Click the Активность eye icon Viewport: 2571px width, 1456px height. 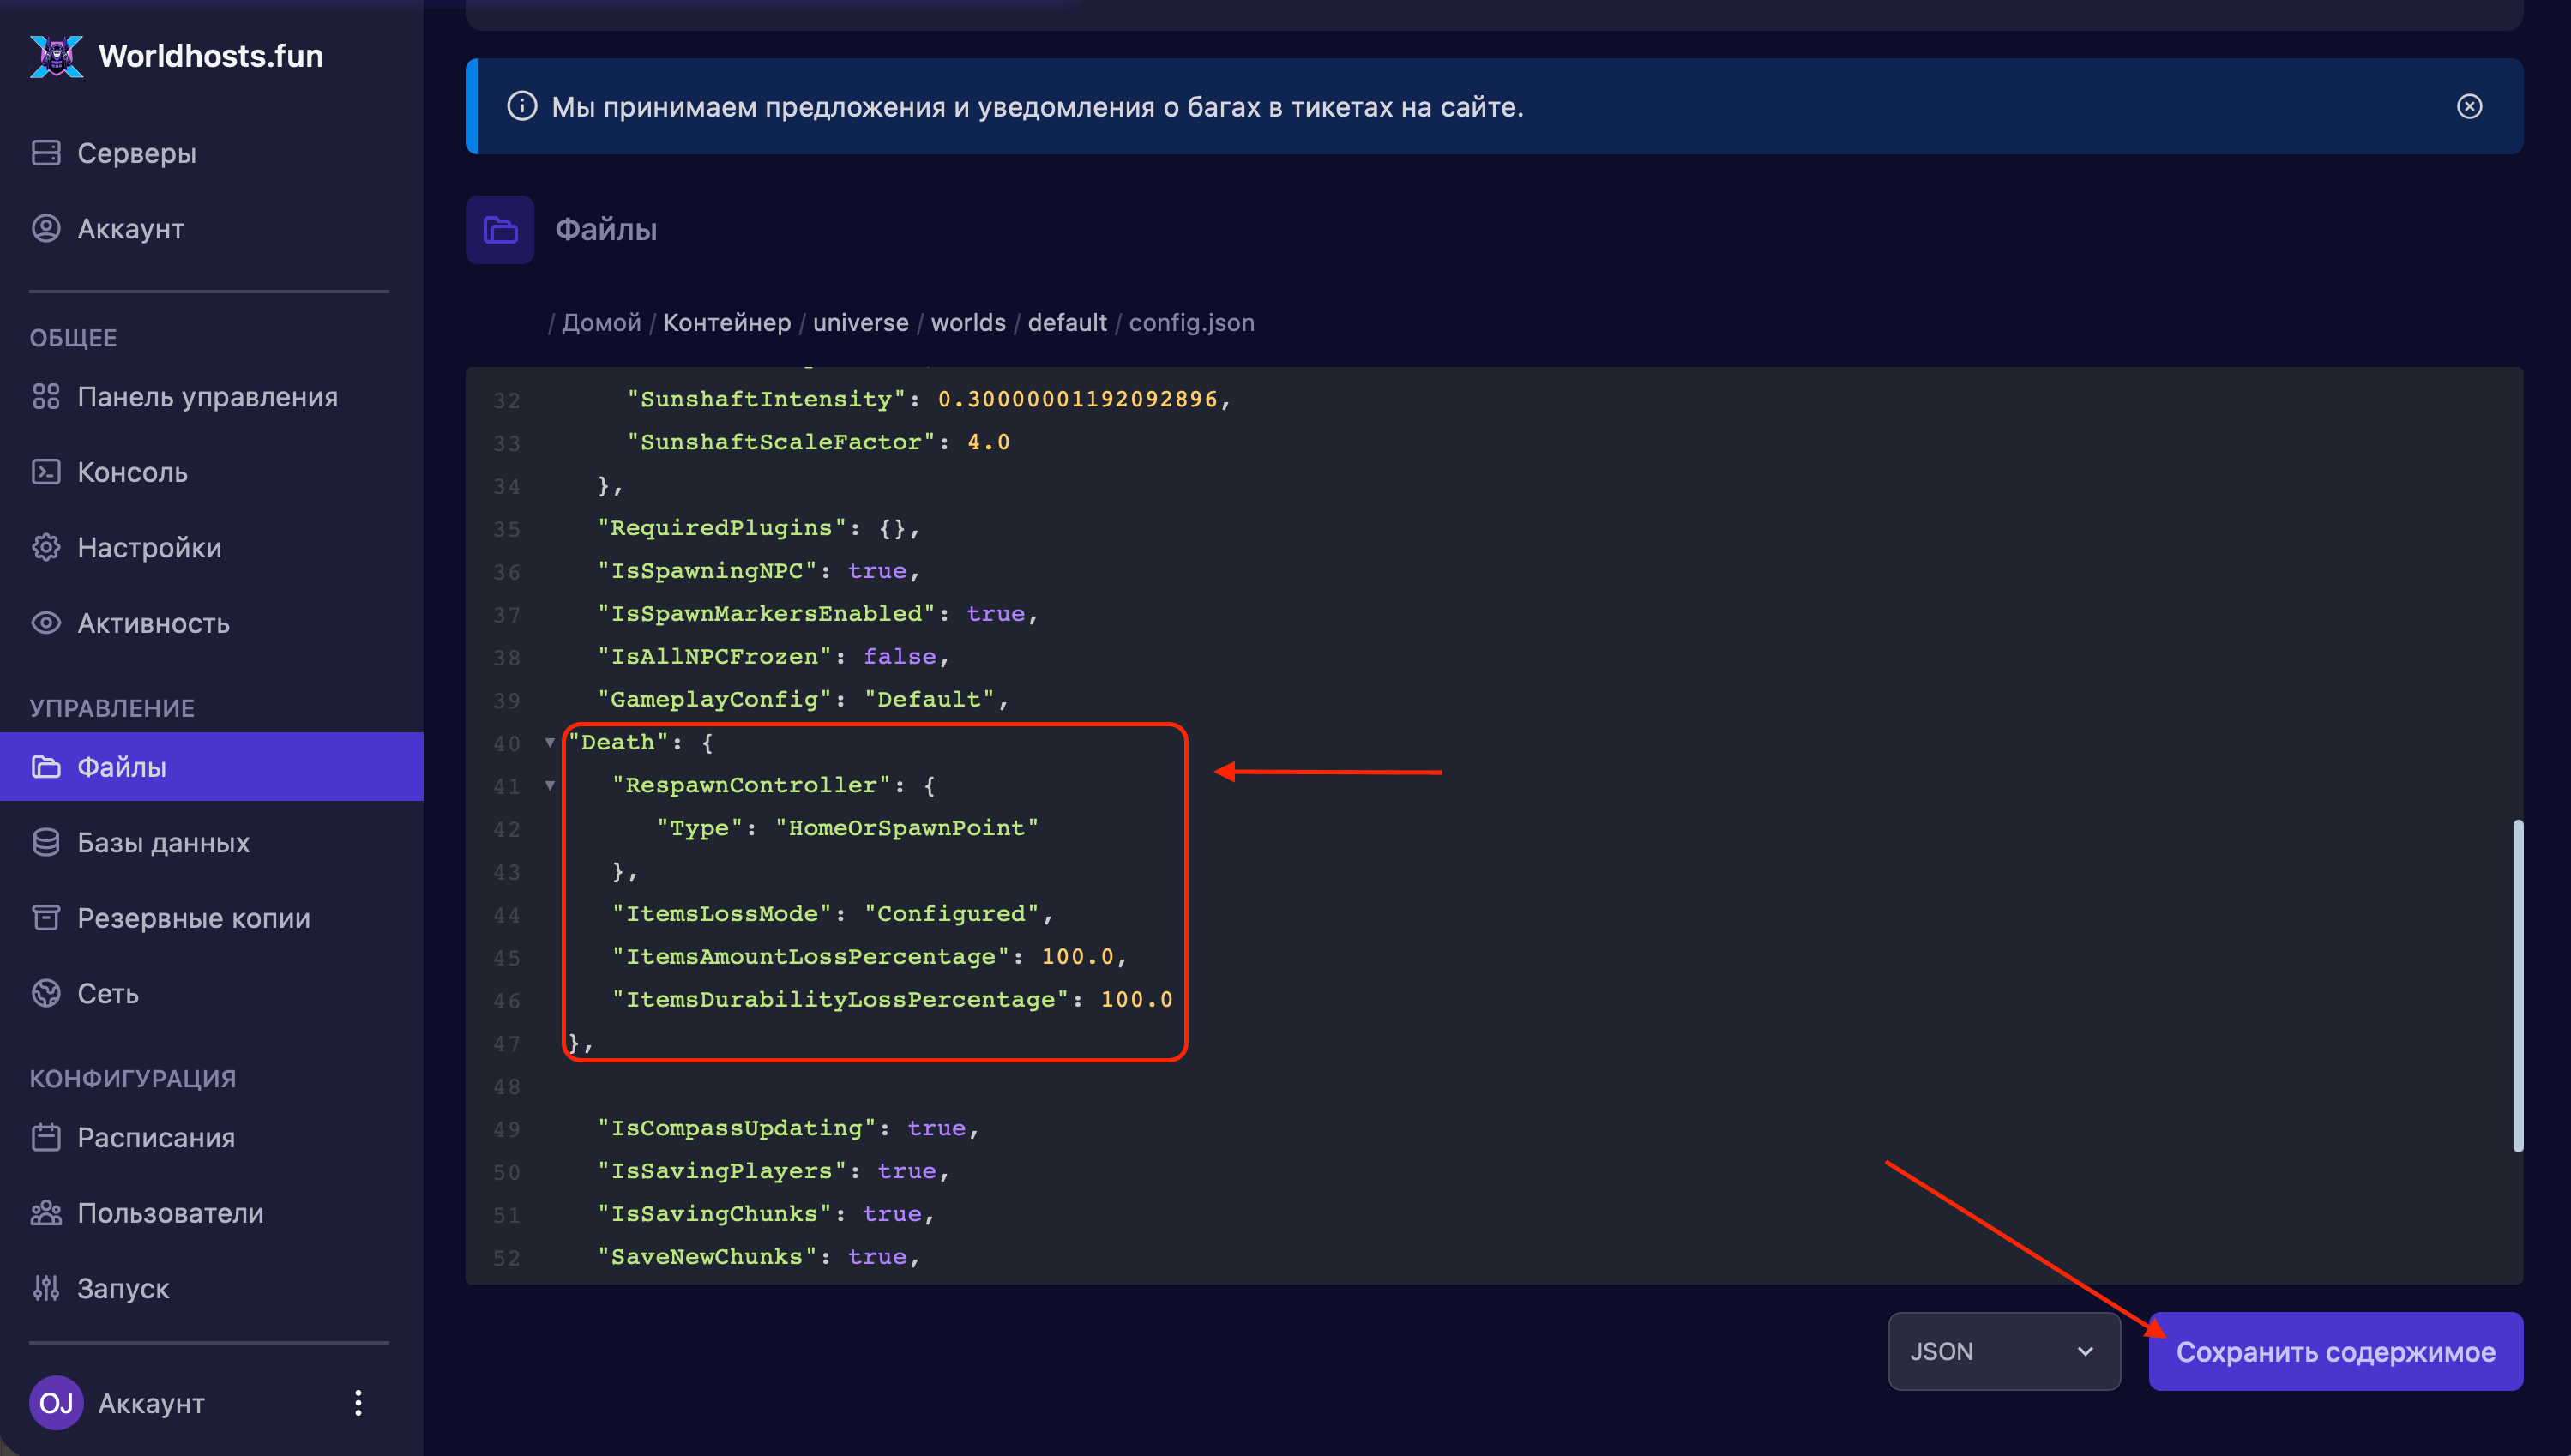[x=46, y=623]
